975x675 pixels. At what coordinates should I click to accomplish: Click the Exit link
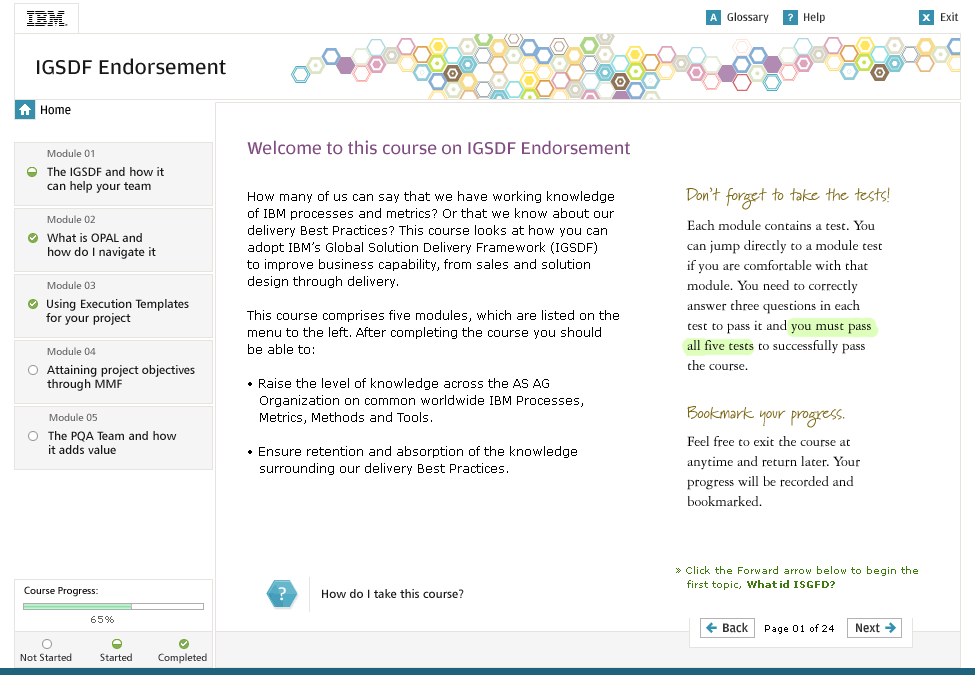pos(949,17)
